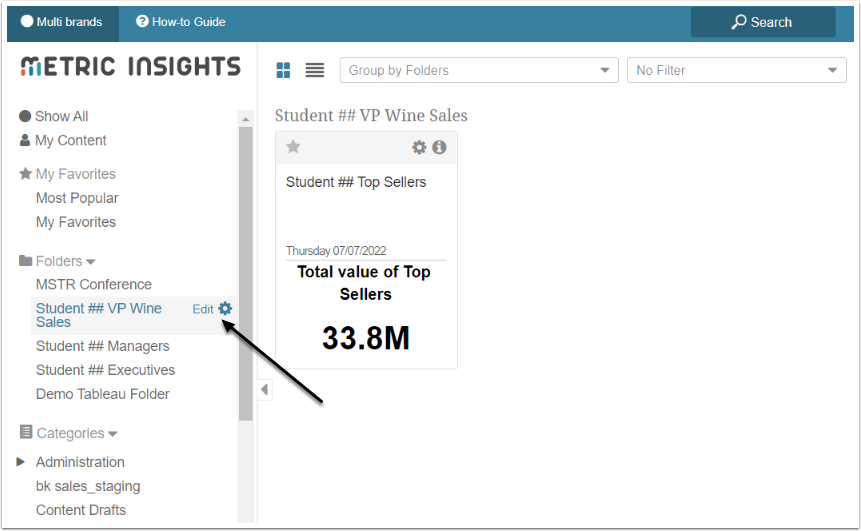This screenshot has height=531, width=861.
Task: Collapse the left sidebar panel arrow
Action: click(265, 389)
